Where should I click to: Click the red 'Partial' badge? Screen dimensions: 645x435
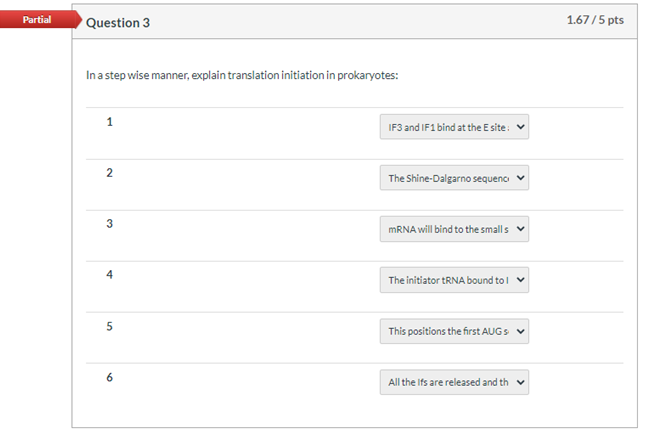pos(36,20)
